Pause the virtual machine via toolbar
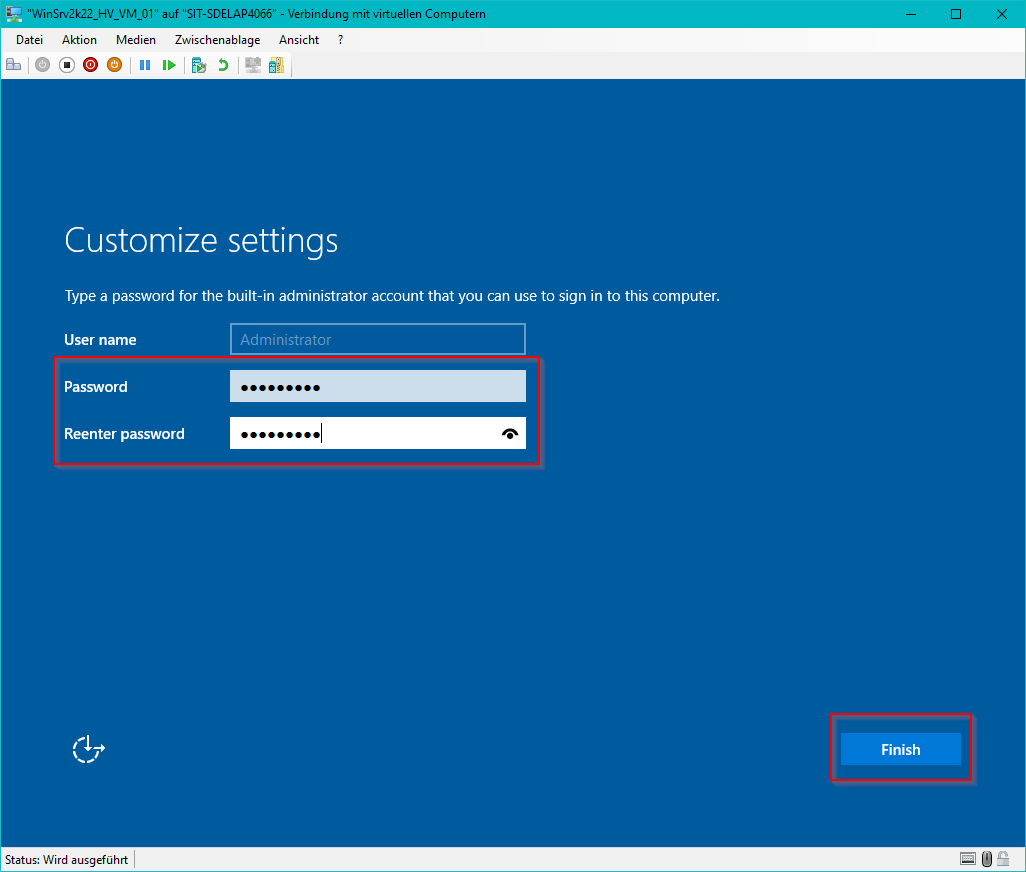This screenshot has width=1026, height=872. (x=145, y=65)
